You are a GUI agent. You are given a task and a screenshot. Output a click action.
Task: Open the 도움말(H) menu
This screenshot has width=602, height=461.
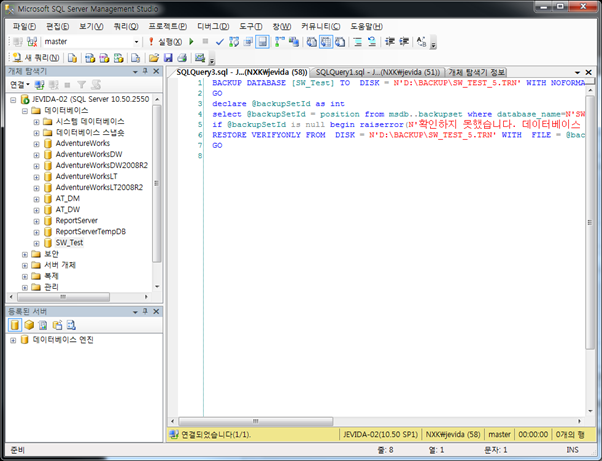(x=366, y=26)
